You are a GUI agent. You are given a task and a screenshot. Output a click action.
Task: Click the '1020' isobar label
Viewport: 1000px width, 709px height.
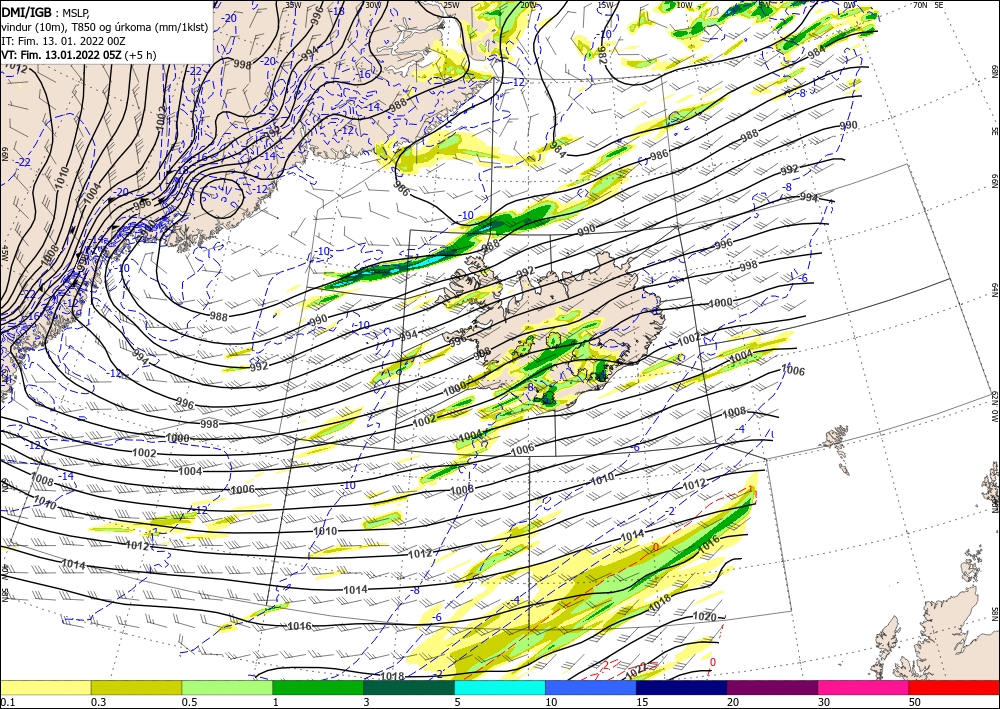pyautogui.click(x=705, y=617)
